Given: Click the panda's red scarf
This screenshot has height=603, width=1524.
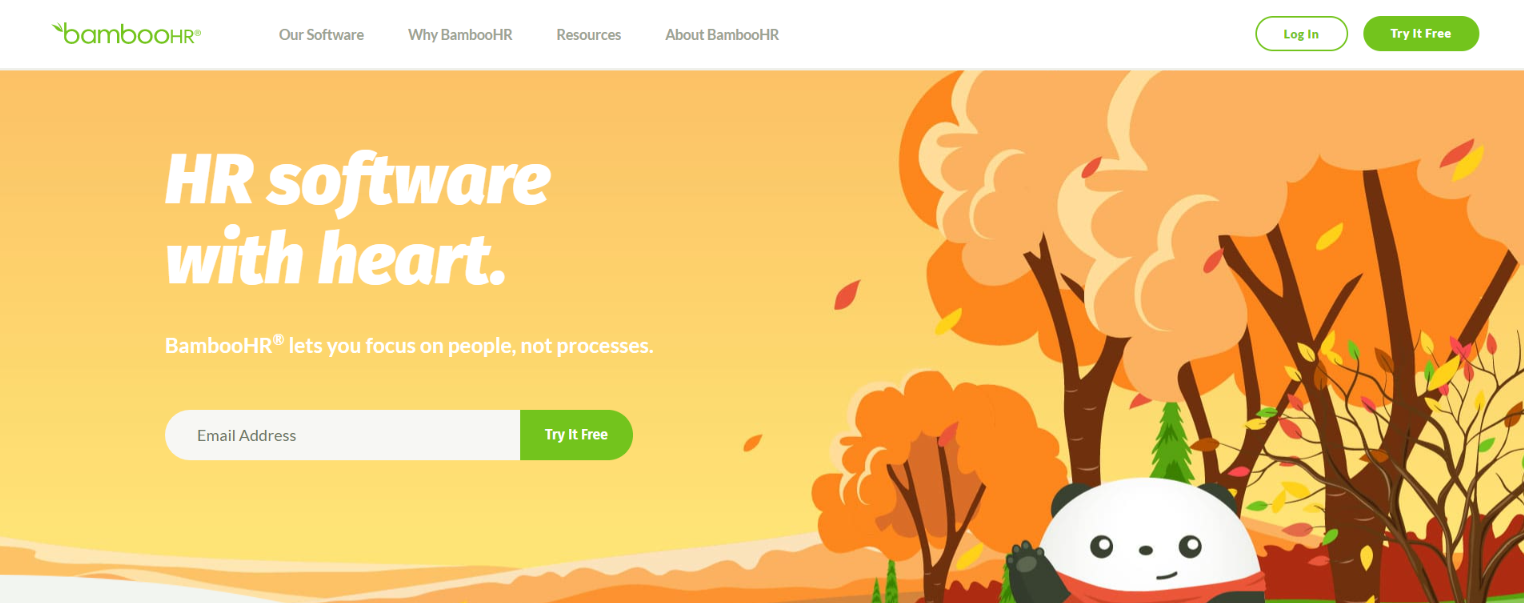Looking at the screenshot, I should [1150, 590].
